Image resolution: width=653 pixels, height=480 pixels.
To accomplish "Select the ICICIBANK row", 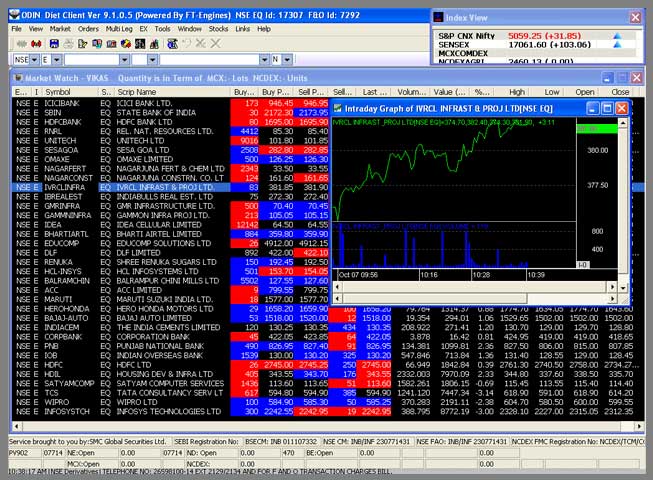I will 171,103.
